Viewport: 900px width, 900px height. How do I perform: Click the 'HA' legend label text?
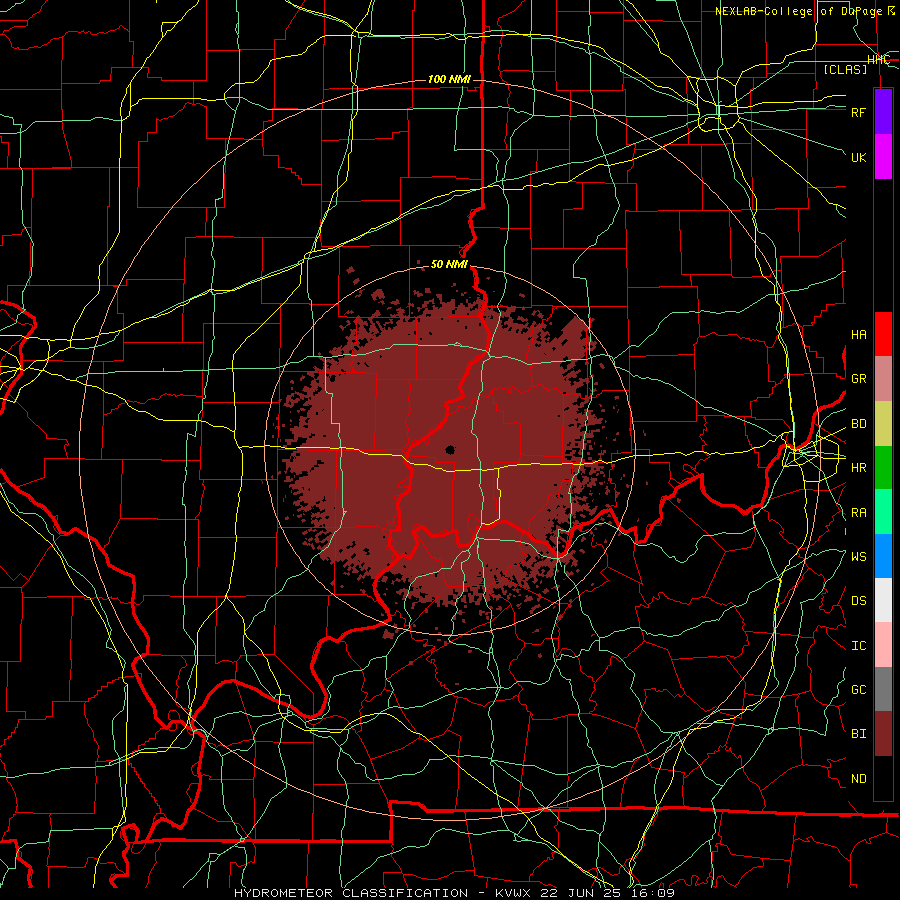tap(859, 335)
